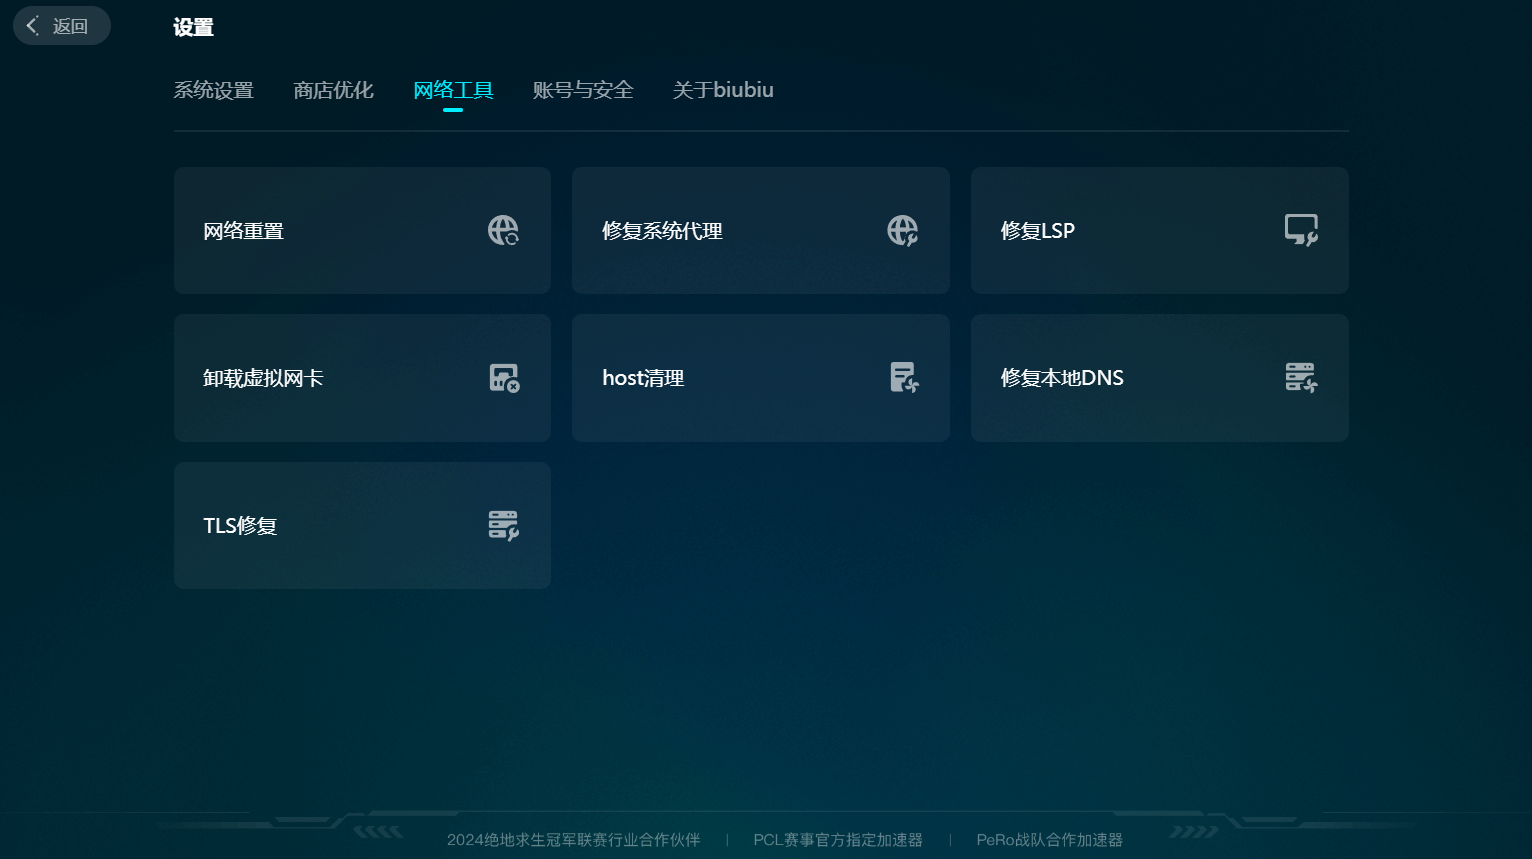Click the document cleanup icon for host清理
The width and height of the screenshot is (1532, 859).
pos(903,378)
